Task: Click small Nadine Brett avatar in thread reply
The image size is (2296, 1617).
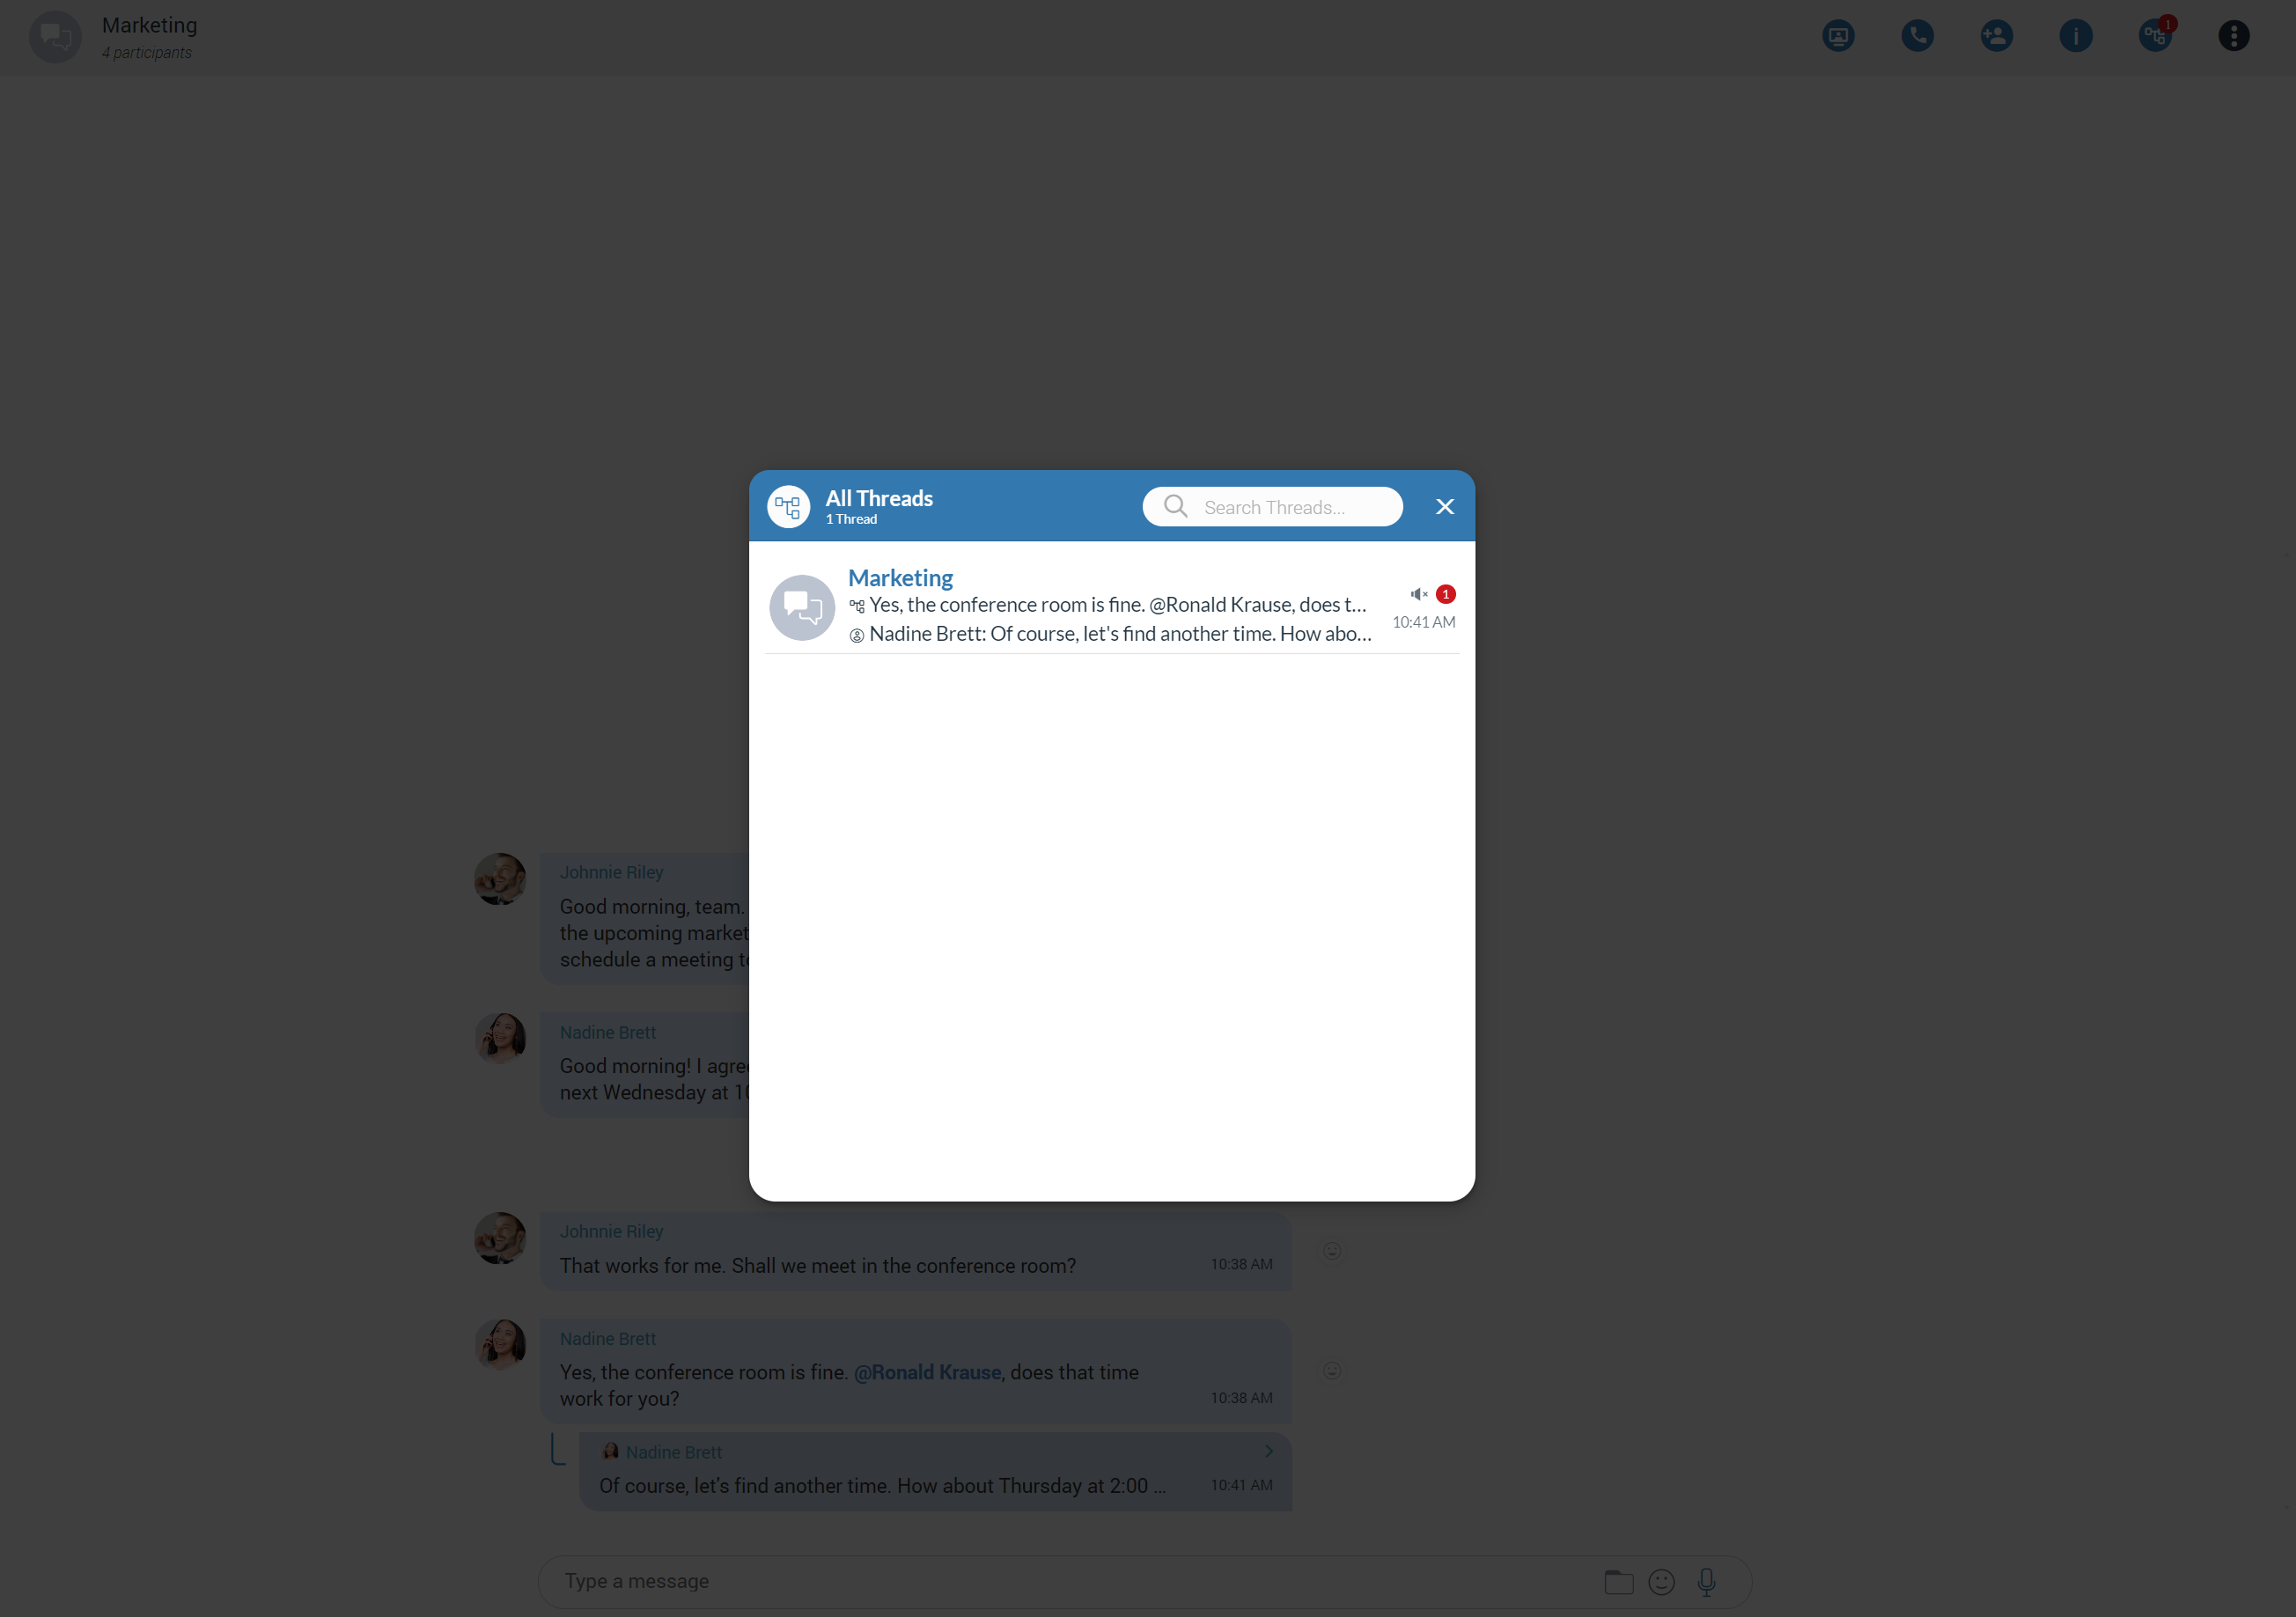Action: 610,1451
